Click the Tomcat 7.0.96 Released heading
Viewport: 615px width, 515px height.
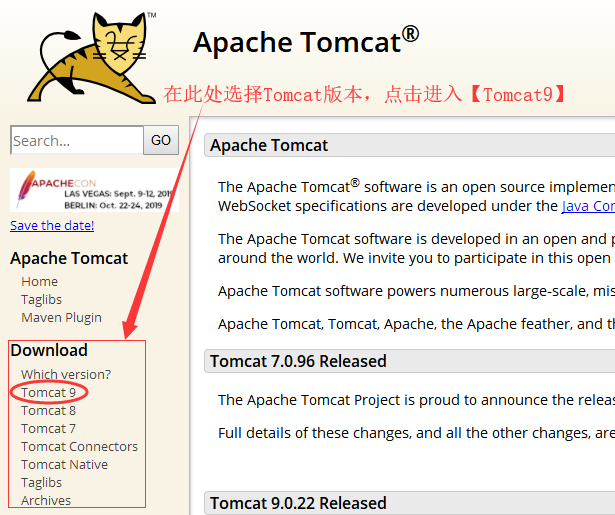coord(298,361)
